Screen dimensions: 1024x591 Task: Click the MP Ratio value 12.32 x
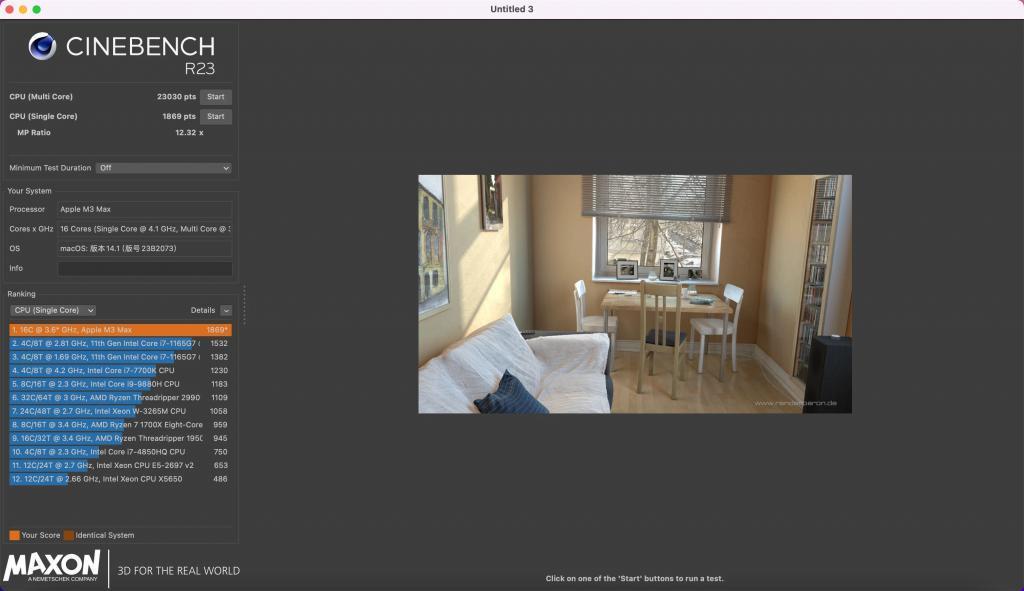coord(189,133)
